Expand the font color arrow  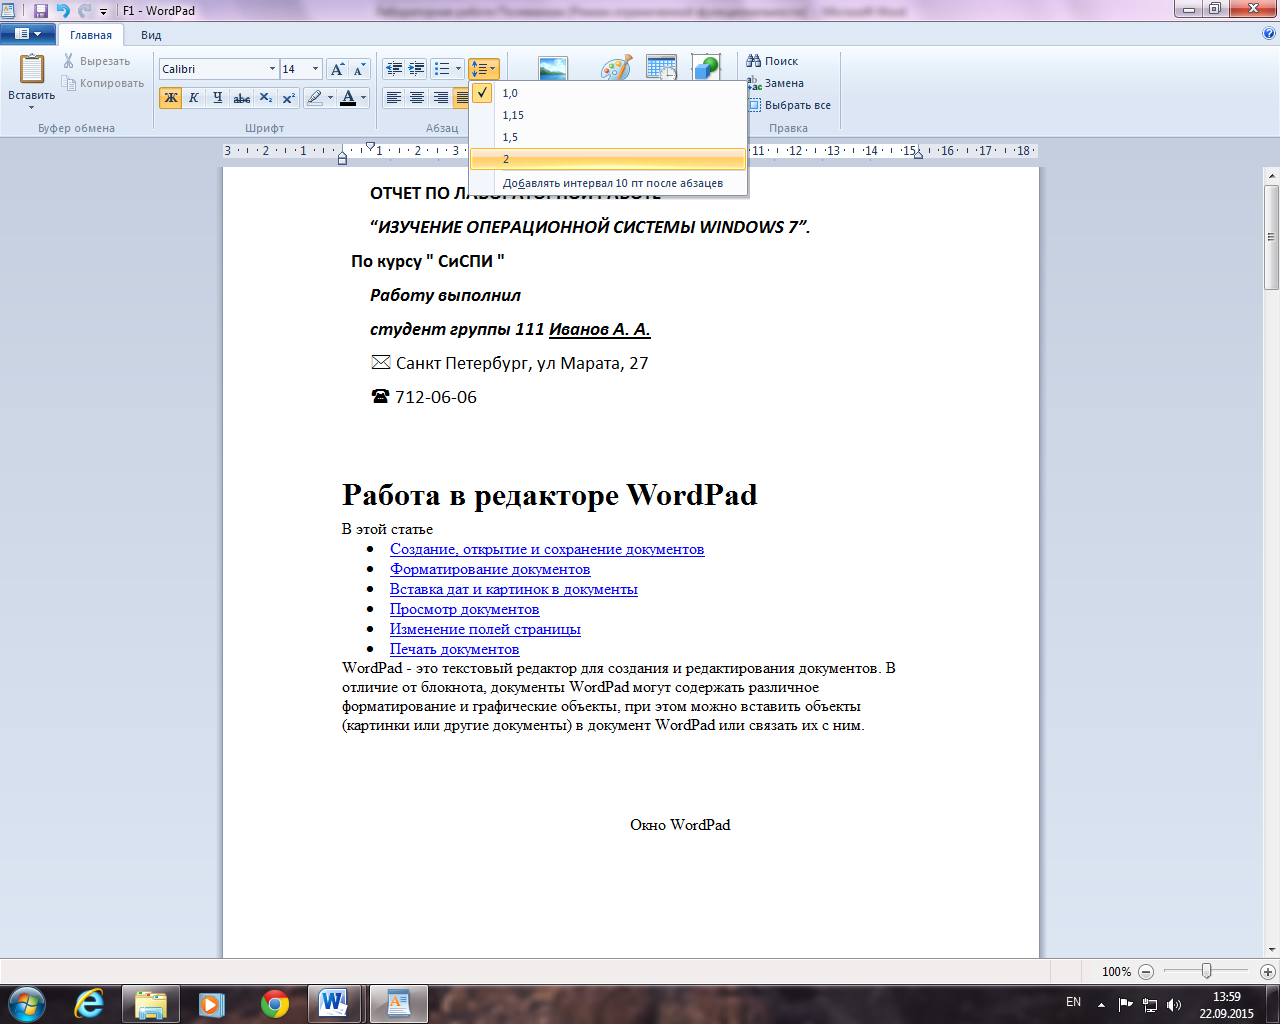pyautogui.click(x=364, y=98)
